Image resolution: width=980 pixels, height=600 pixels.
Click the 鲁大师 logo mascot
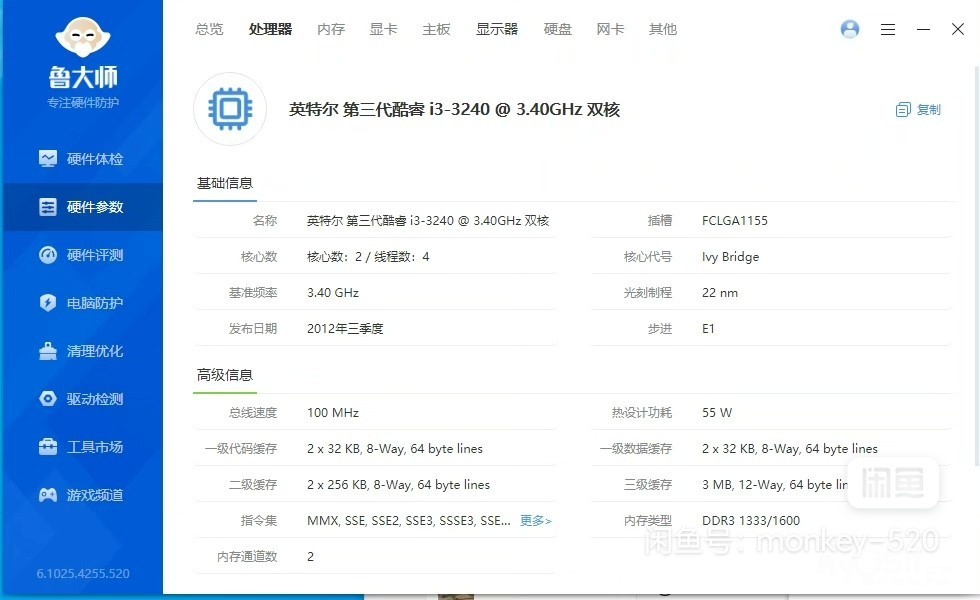click(x=82, y=36)
